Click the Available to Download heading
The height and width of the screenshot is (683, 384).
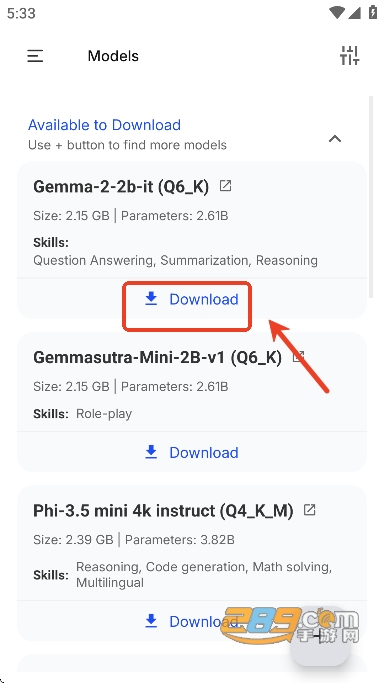[104, 125]
